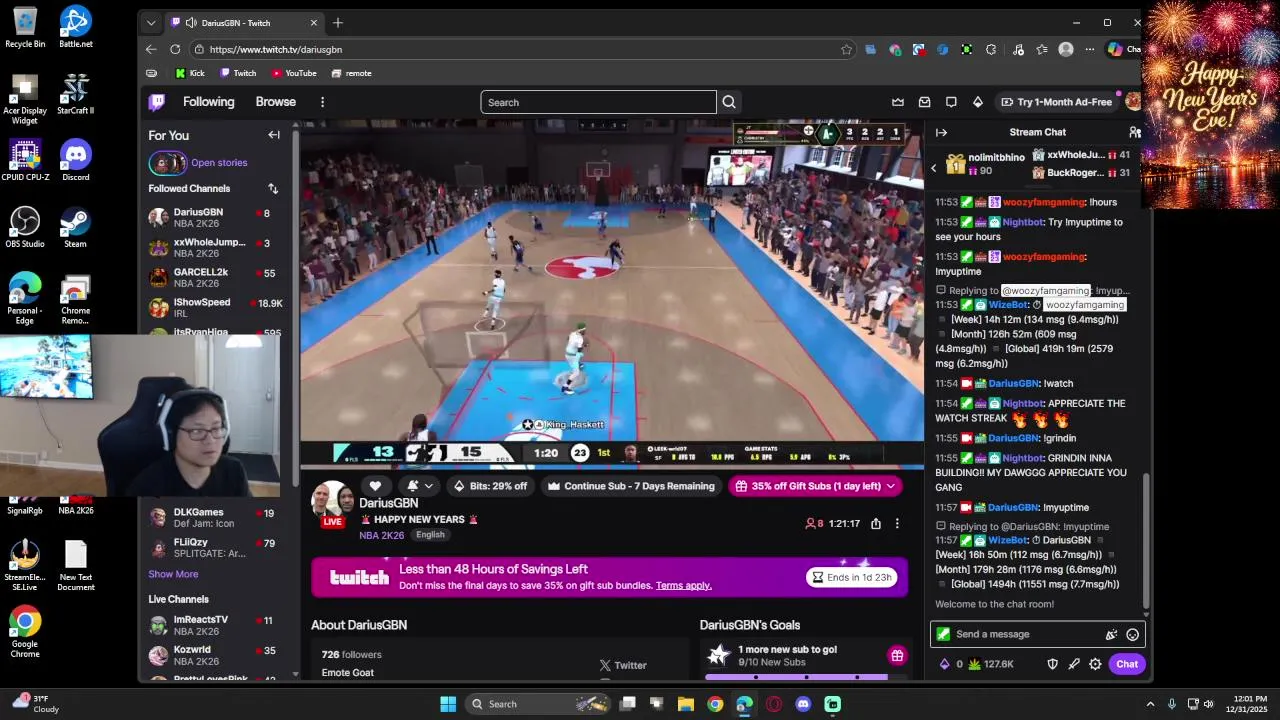This screenshot has height=720, width=1280.
Task: Click the chat panel scrollbar
Action: pyautogui.click(x=1146, y=540)
